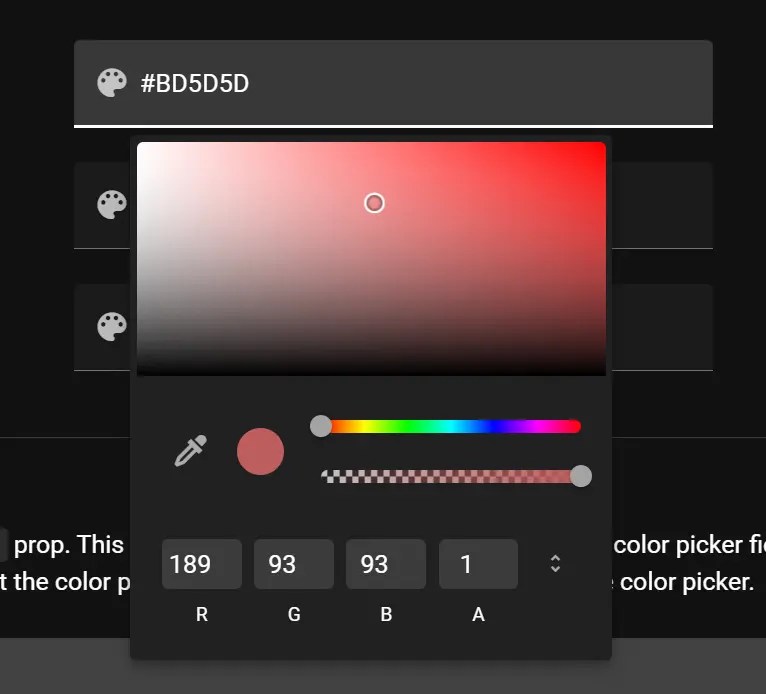Screen dimensions: 766x694
Task: Click the alpha slider's gray thumb
Action: [x=581, y=476]
